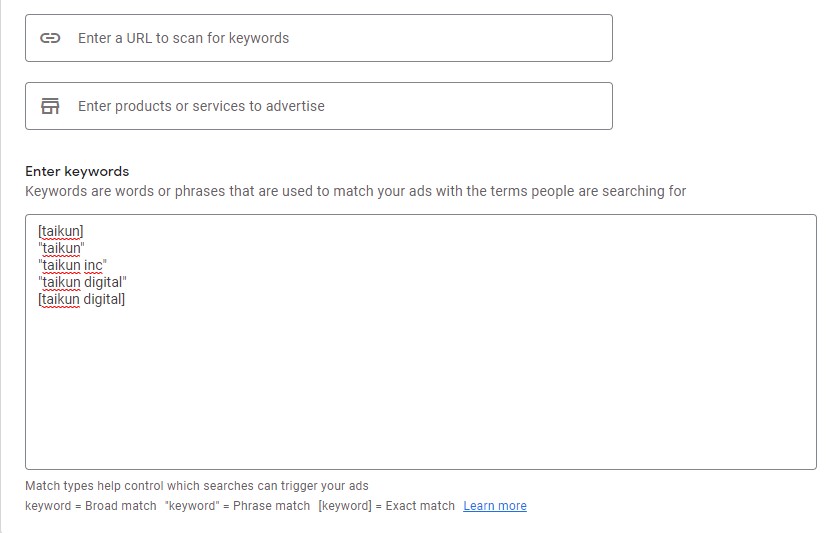The width and height of the screenshot is (839, 533).
Task: Click the "Enter keywords" heading
Action: pos(77,171)
